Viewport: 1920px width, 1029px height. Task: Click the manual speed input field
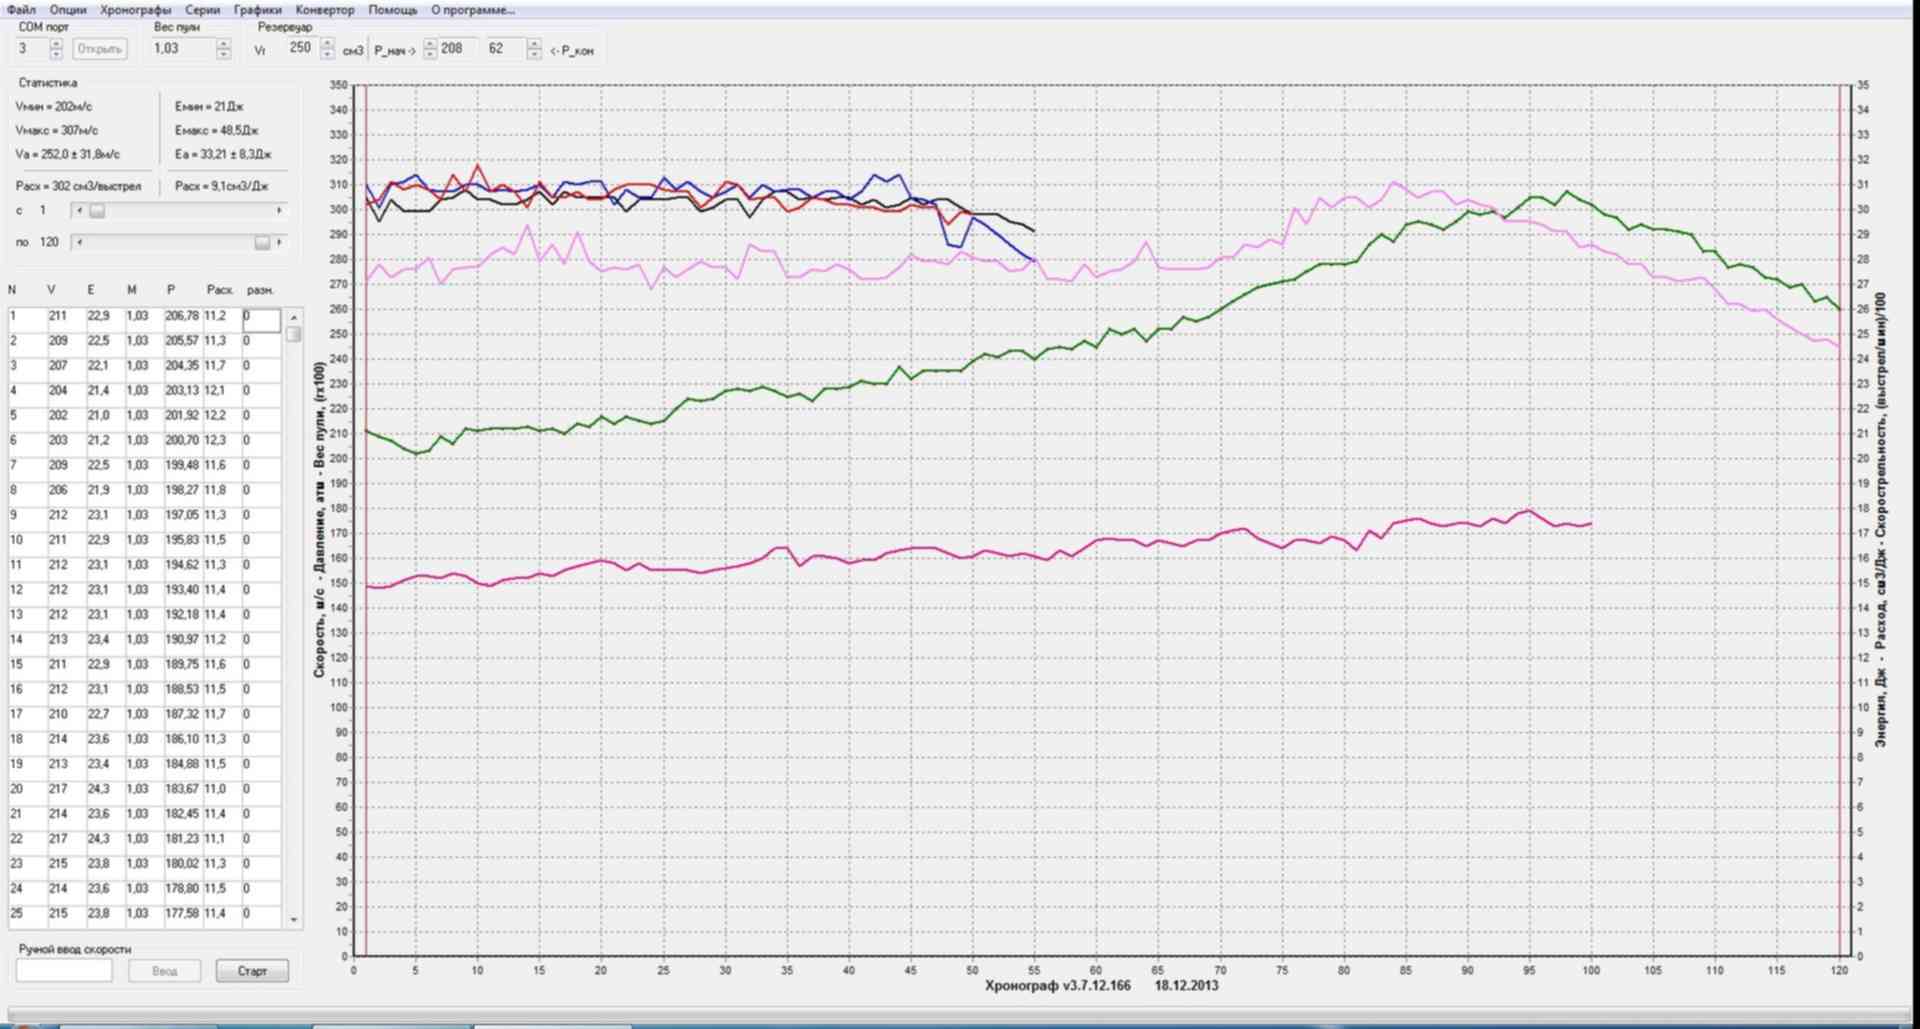click(64, 971)
